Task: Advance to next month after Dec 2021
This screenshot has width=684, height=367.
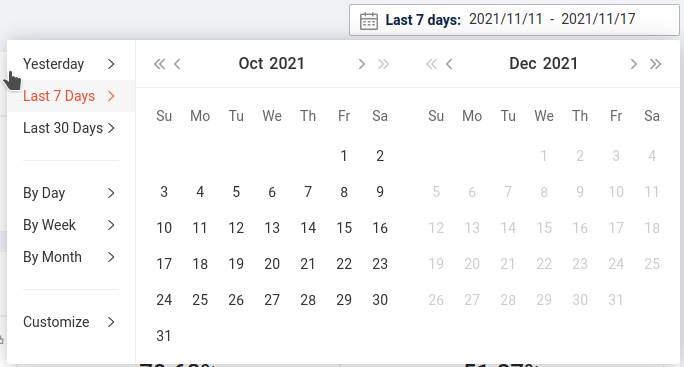Action: [x=633, y=64]
